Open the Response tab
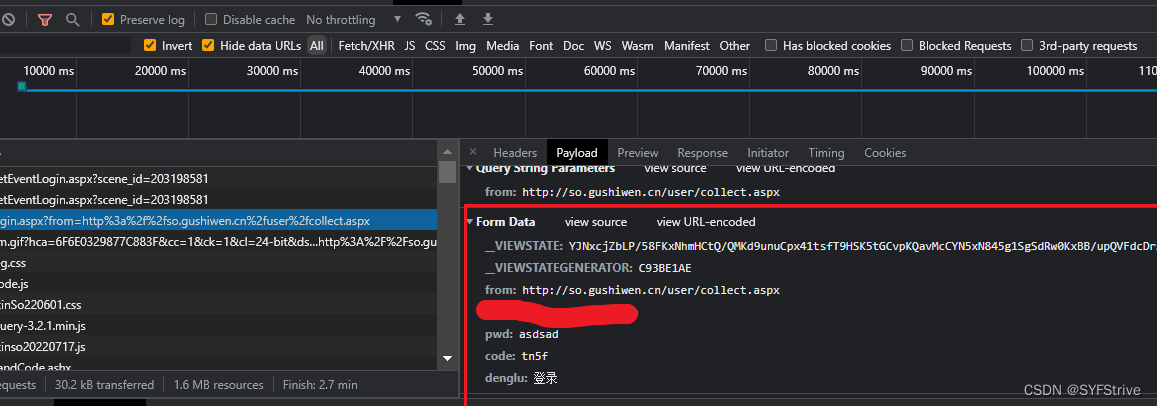This screenshot has height=406, width=1157. click(x=702, y=153)
